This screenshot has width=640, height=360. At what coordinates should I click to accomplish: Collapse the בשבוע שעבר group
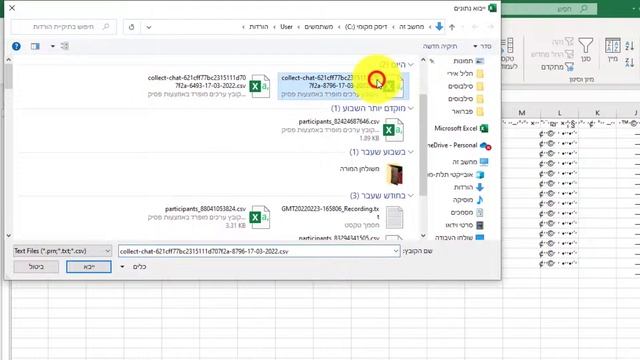[411, 152]
